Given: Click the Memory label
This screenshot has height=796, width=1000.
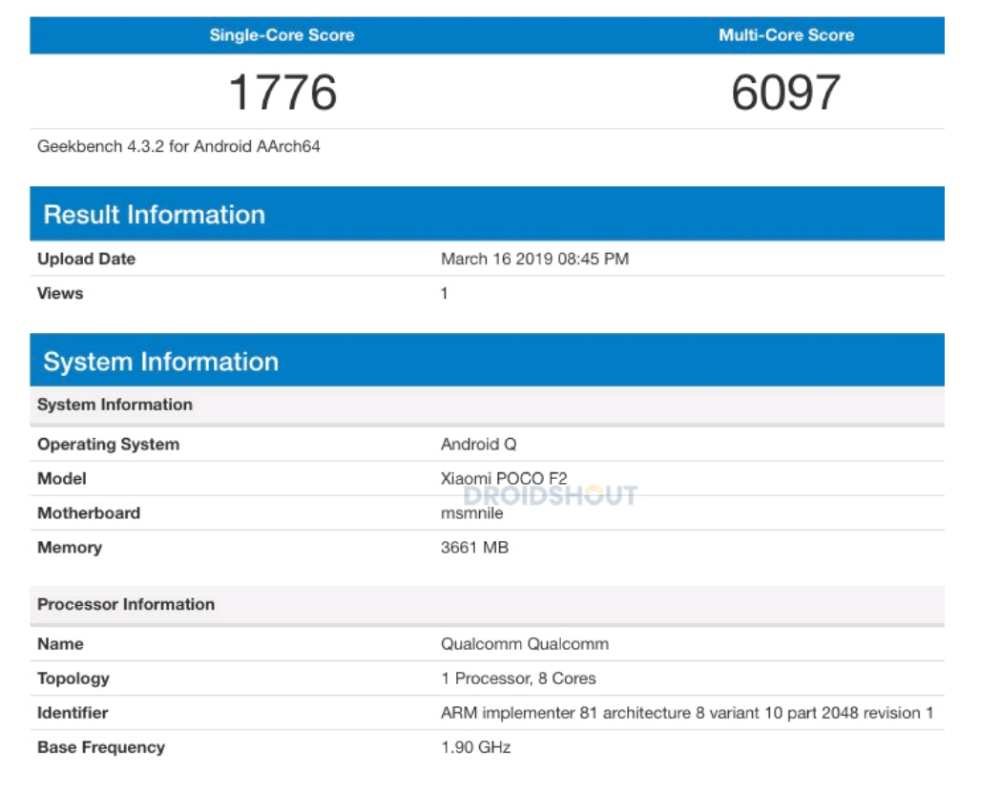Looking at the screenshot, I should click(70, 548).
